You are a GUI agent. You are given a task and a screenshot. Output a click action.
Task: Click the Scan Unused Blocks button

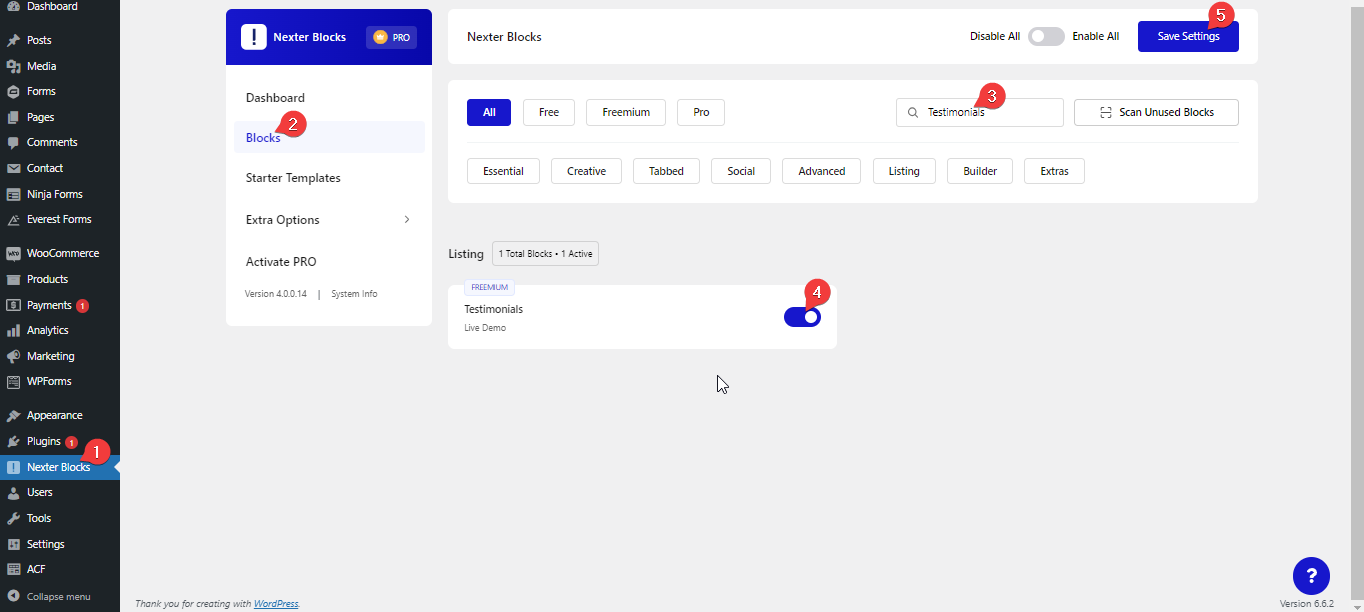[x=1156, y=113]
